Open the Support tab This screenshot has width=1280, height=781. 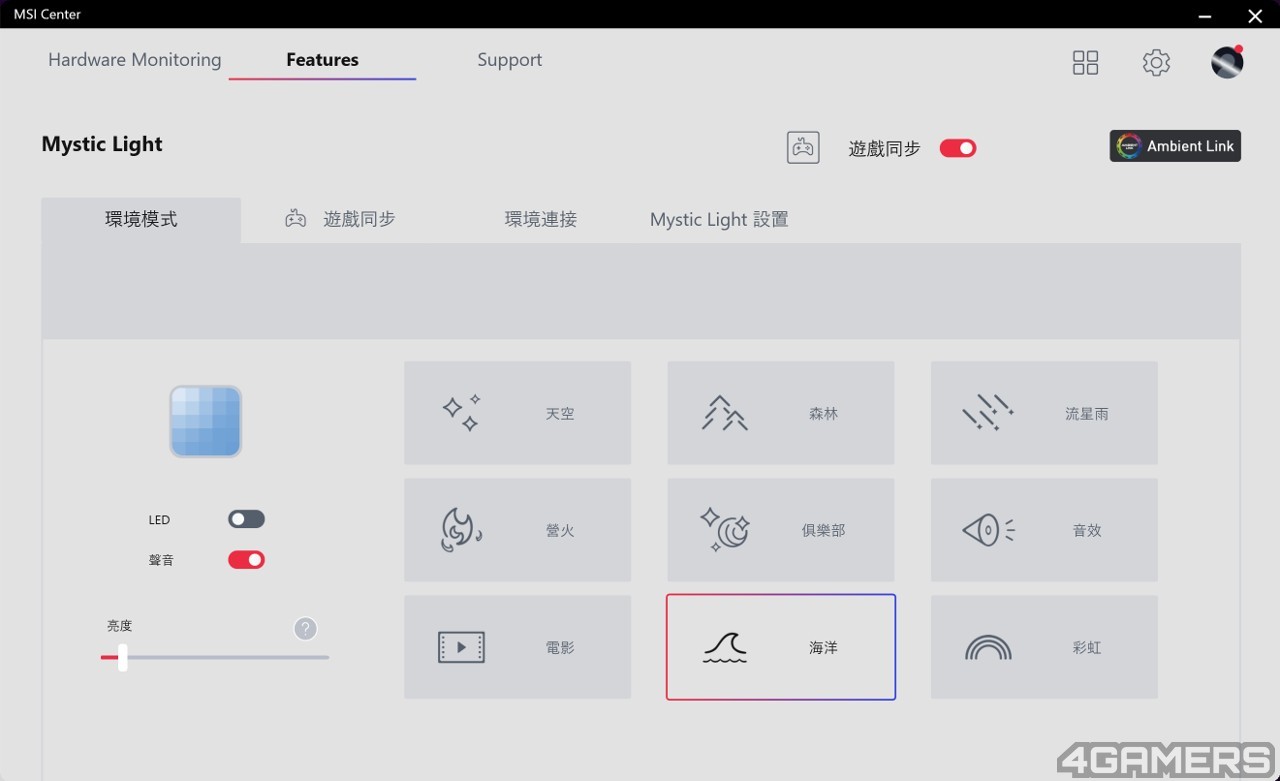pos(510,60)
